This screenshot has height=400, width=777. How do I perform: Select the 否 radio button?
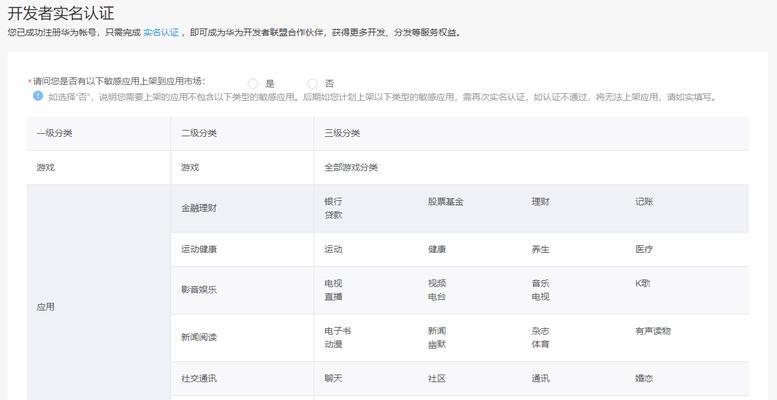[312, 84]
